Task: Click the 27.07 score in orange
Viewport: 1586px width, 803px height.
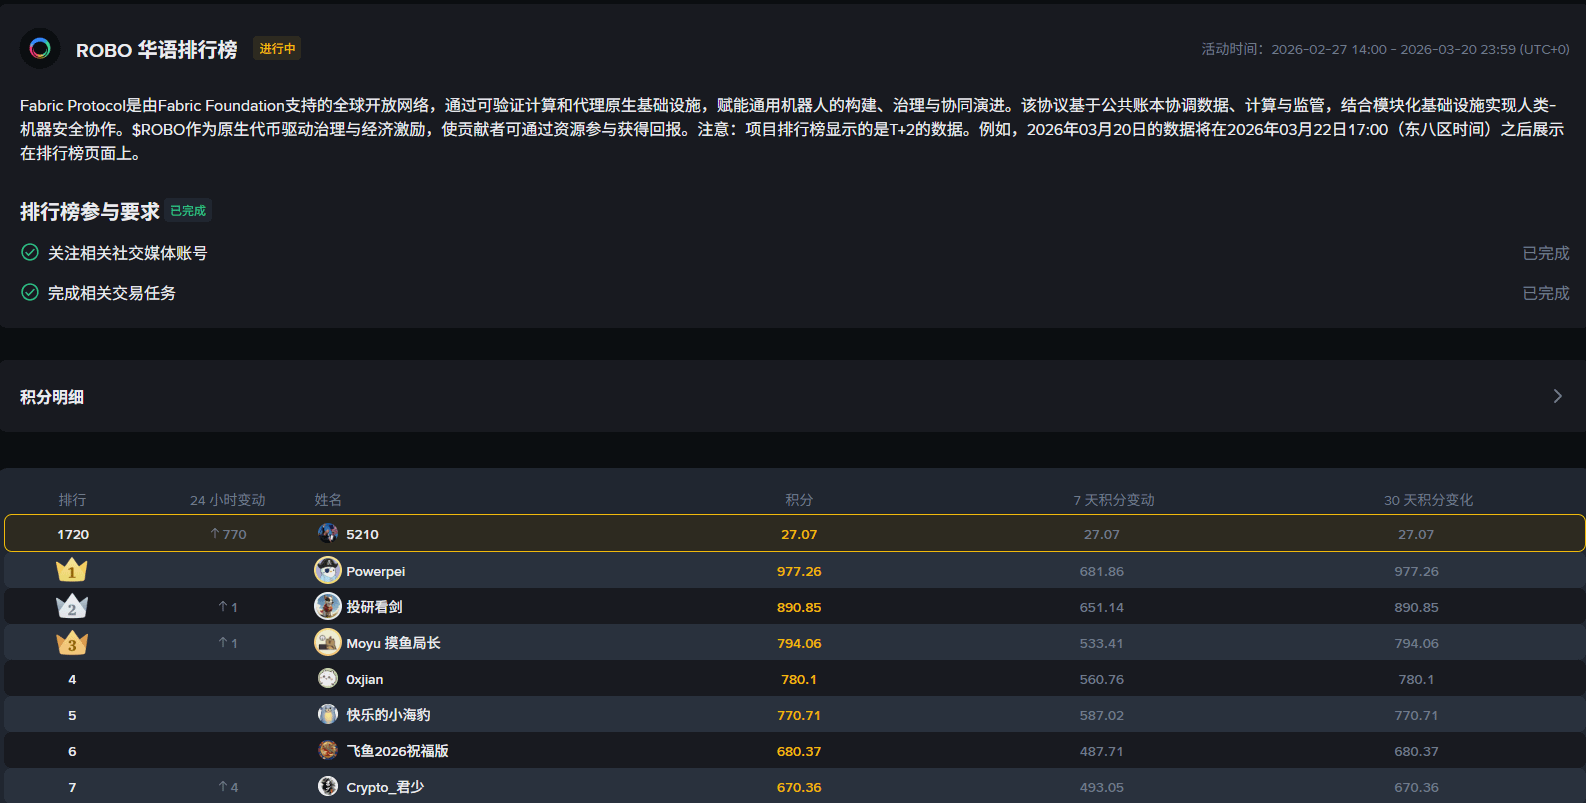Action: (799, 534)
